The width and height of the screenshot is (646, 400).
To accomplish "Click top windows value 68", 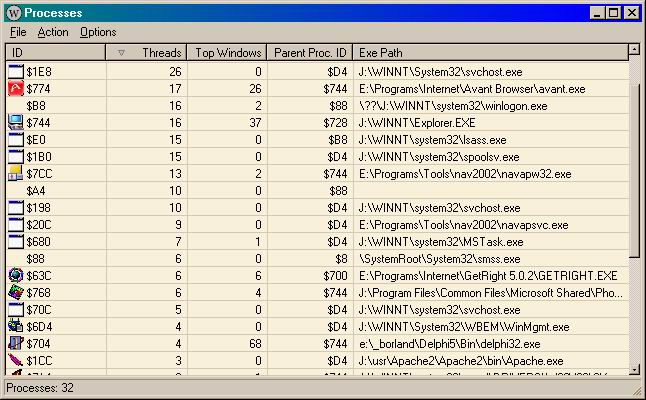I will (255, 344).
